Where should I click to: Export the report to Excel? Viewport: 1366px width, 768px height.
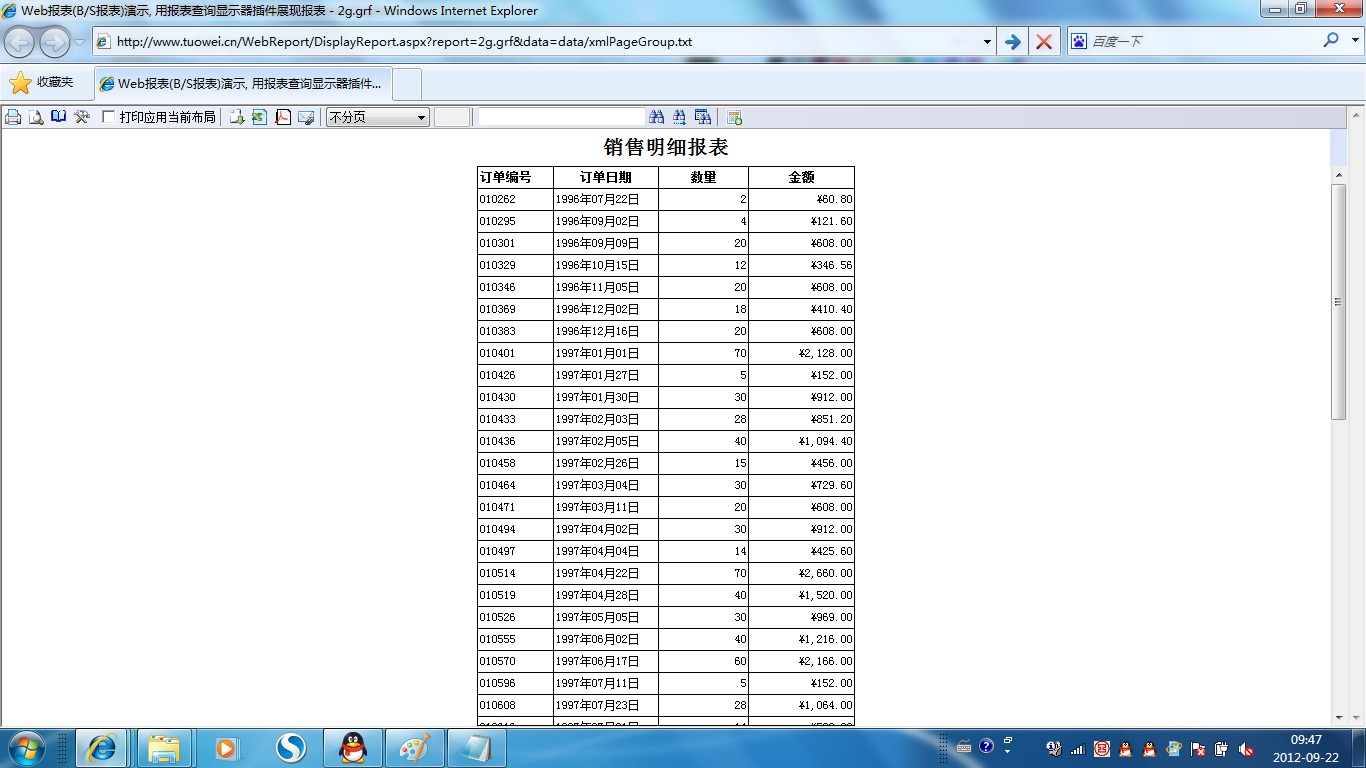(259, 117)
